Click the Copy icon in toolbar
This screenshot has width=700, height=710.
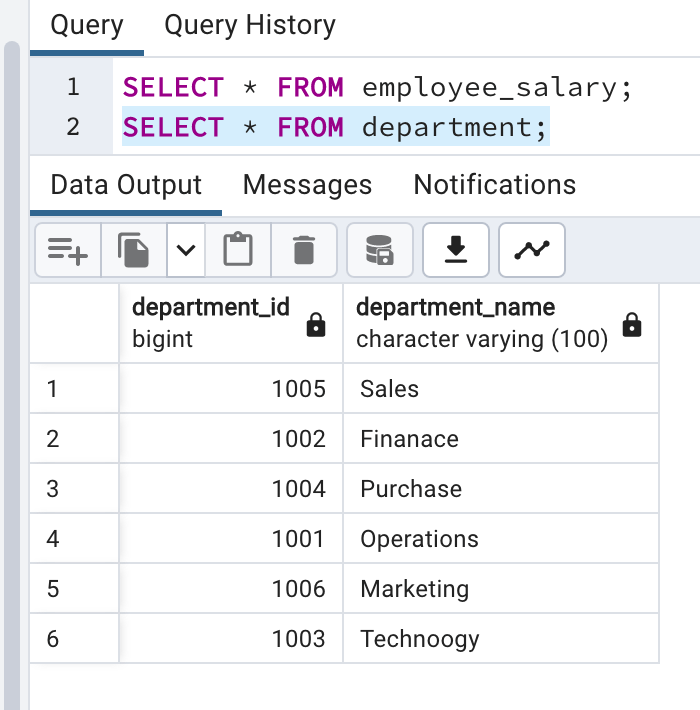133,250
